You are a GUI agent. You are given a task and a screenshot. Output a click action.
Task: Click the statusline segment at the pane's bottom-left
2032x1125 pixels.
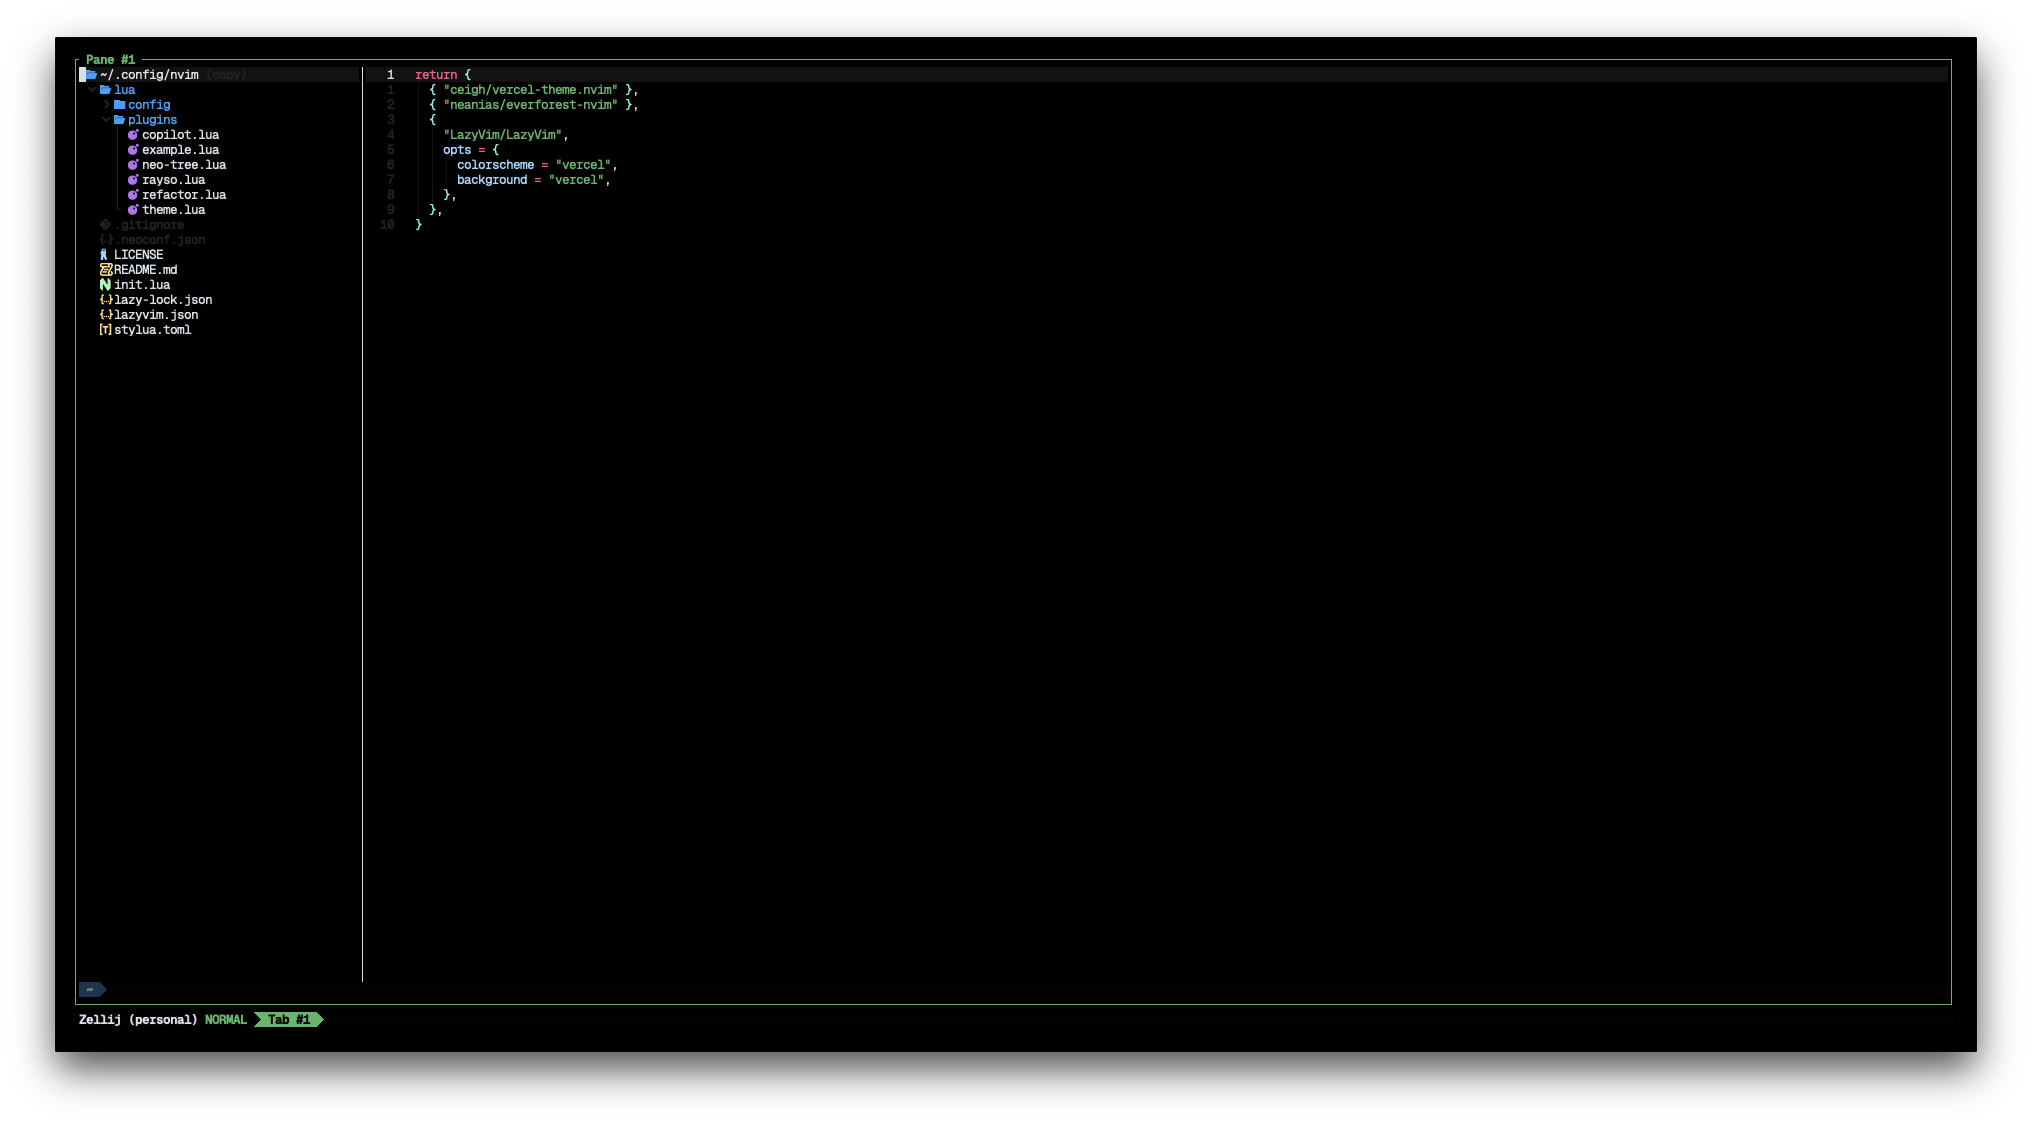[92, 990]
